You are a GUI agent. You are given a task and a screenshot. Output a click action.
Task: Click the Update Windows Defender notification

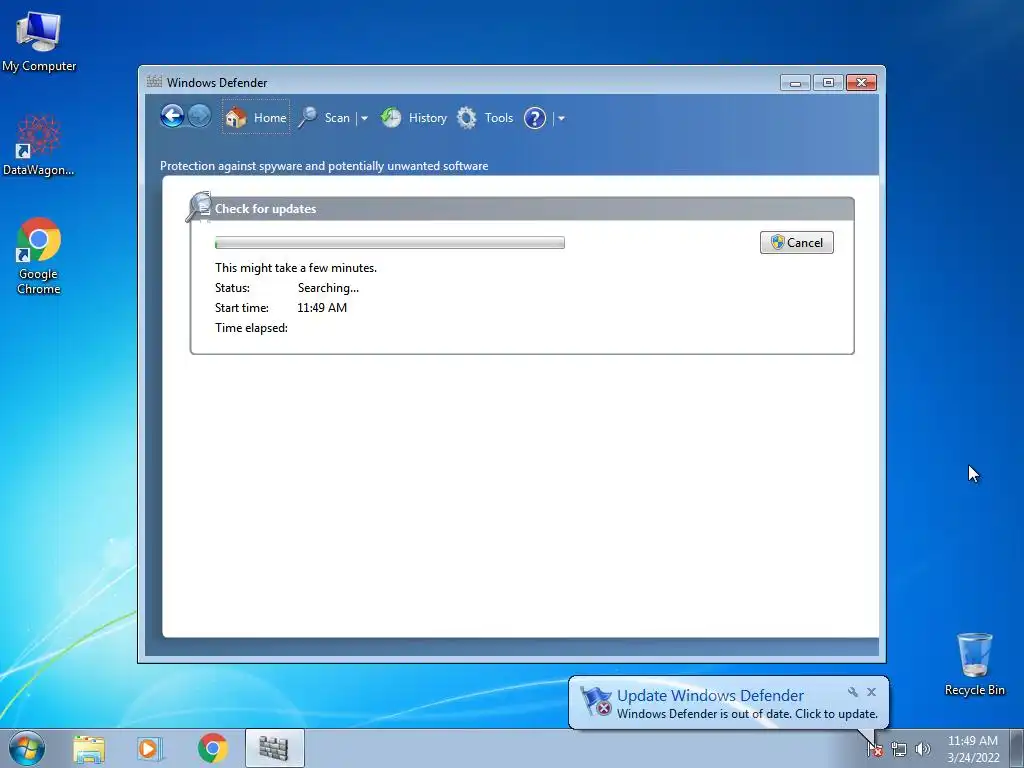click(x=728, y=703)
